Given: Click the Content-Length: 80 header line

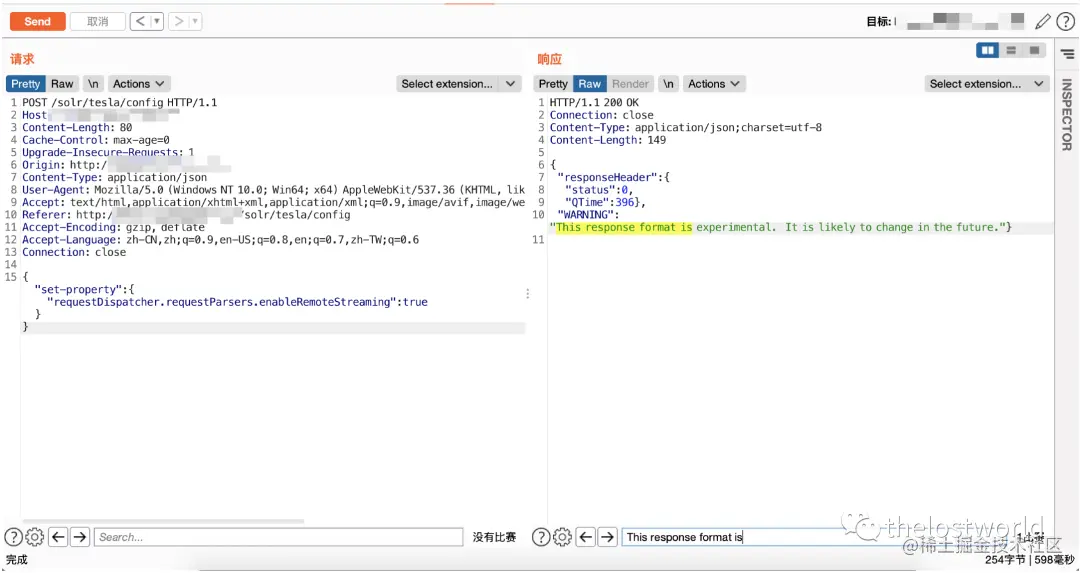Looking at the screenshot, I should 77,127.
